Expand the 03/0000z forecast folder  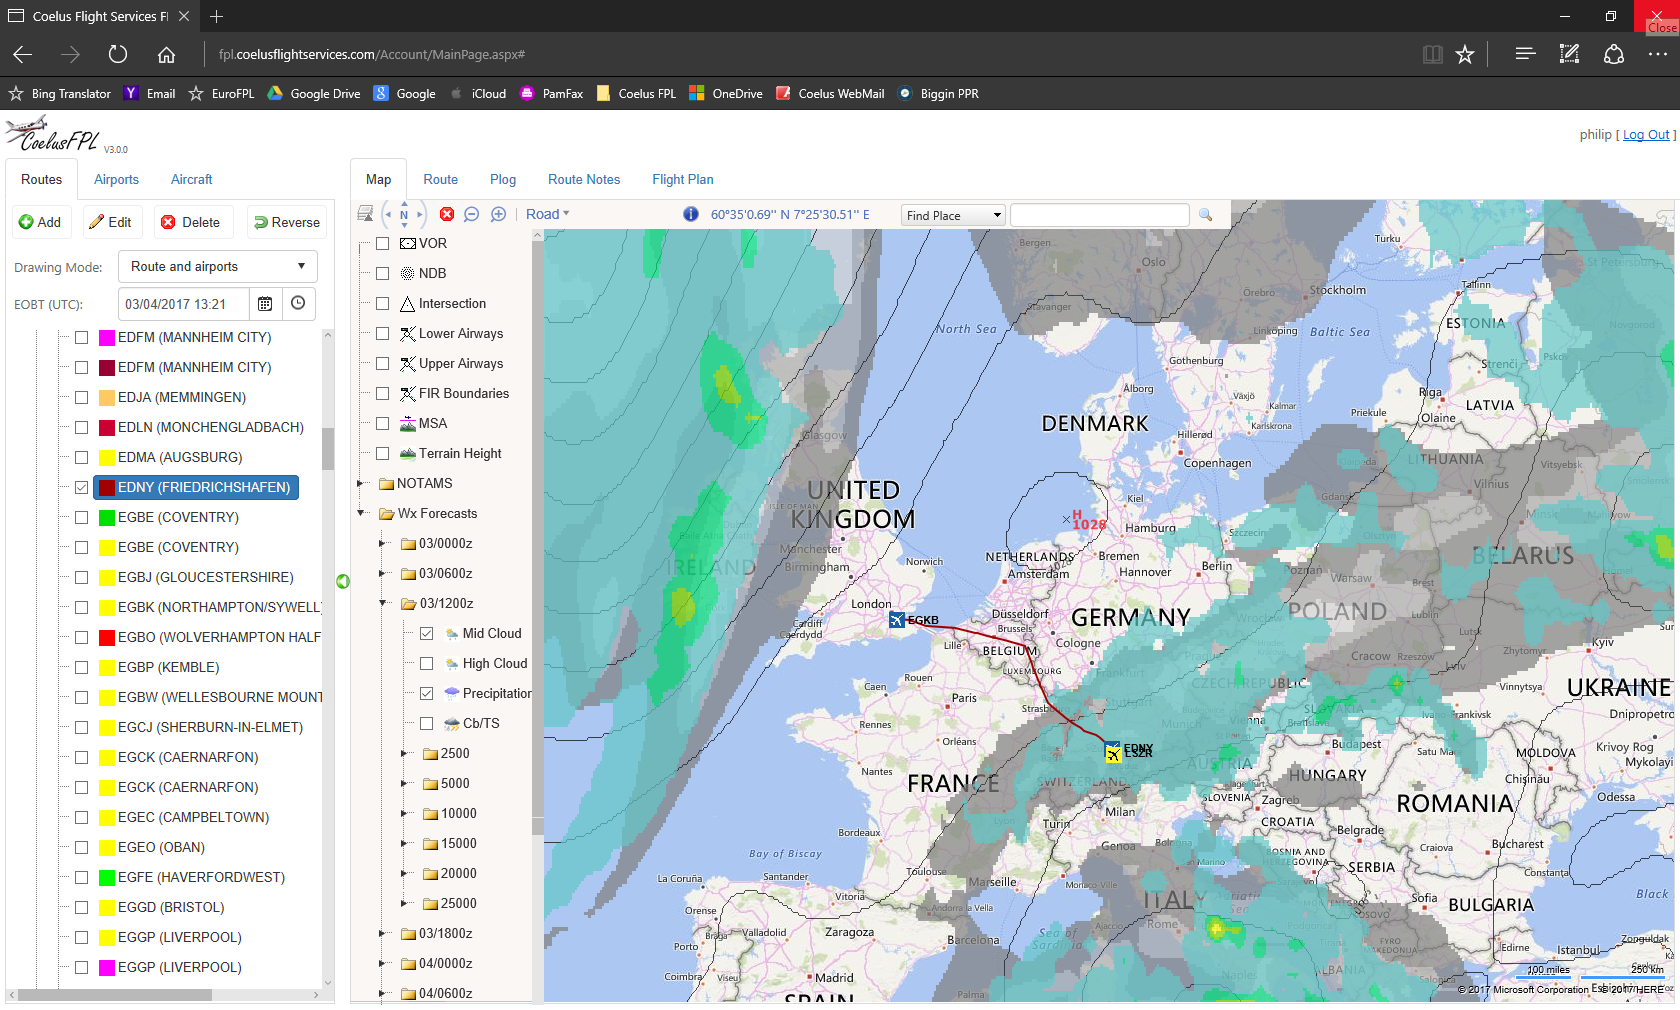pos(382,543)
